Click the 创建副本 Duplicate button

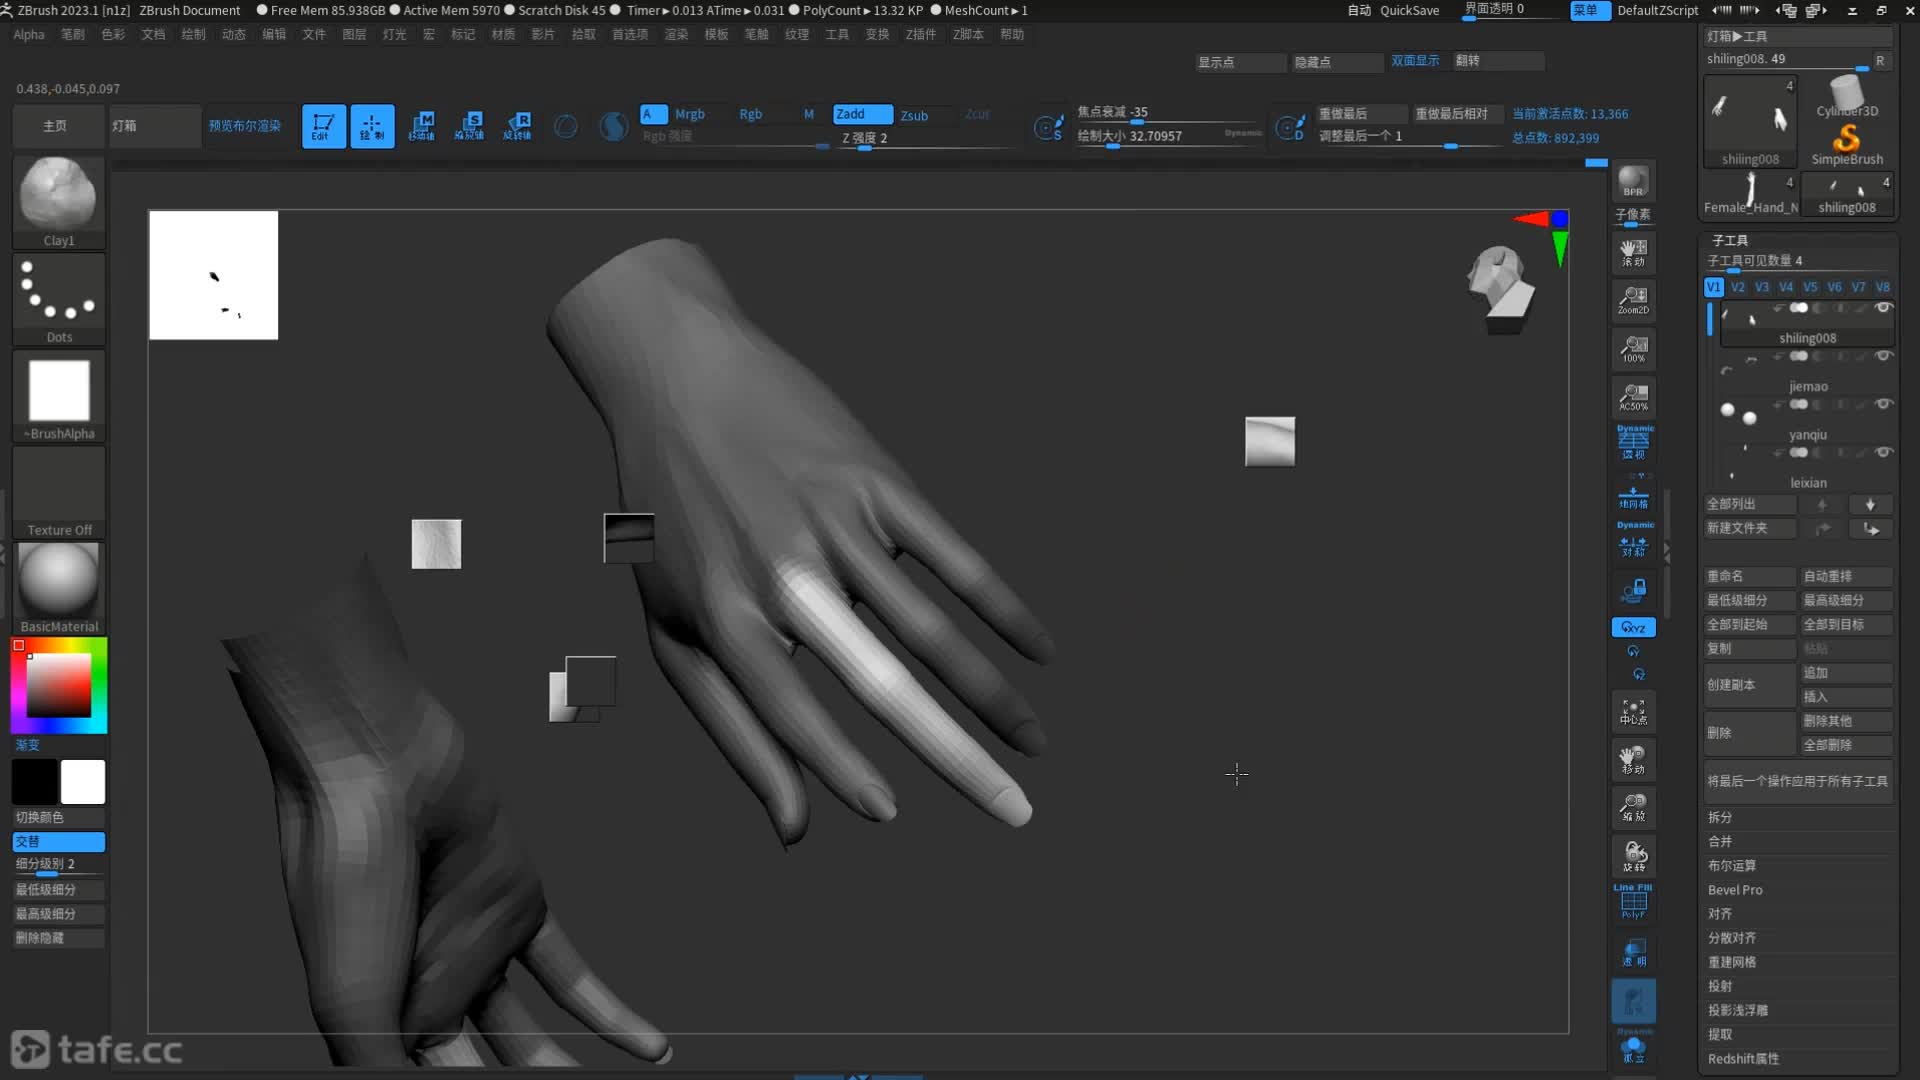pyautogui.click(x=1749, y=685)
